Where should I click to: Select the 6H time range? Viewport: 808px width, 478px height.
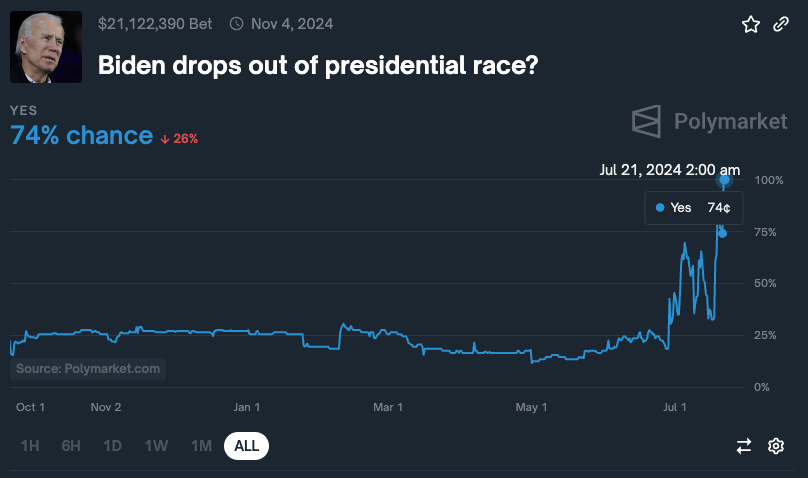71,446
